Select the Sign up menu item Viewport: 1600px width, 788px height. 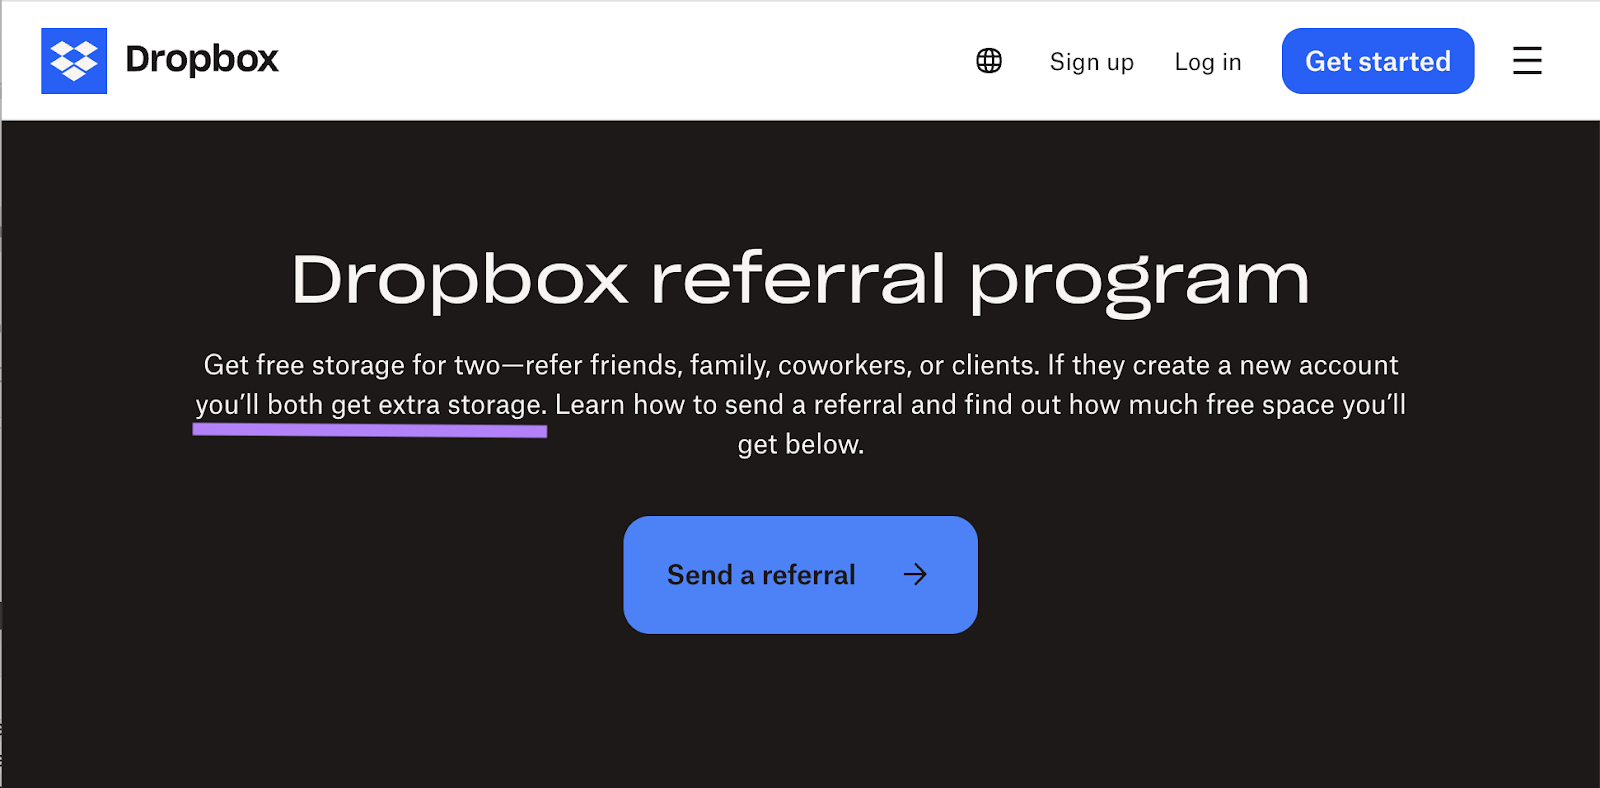click(x=1091, y=61)
